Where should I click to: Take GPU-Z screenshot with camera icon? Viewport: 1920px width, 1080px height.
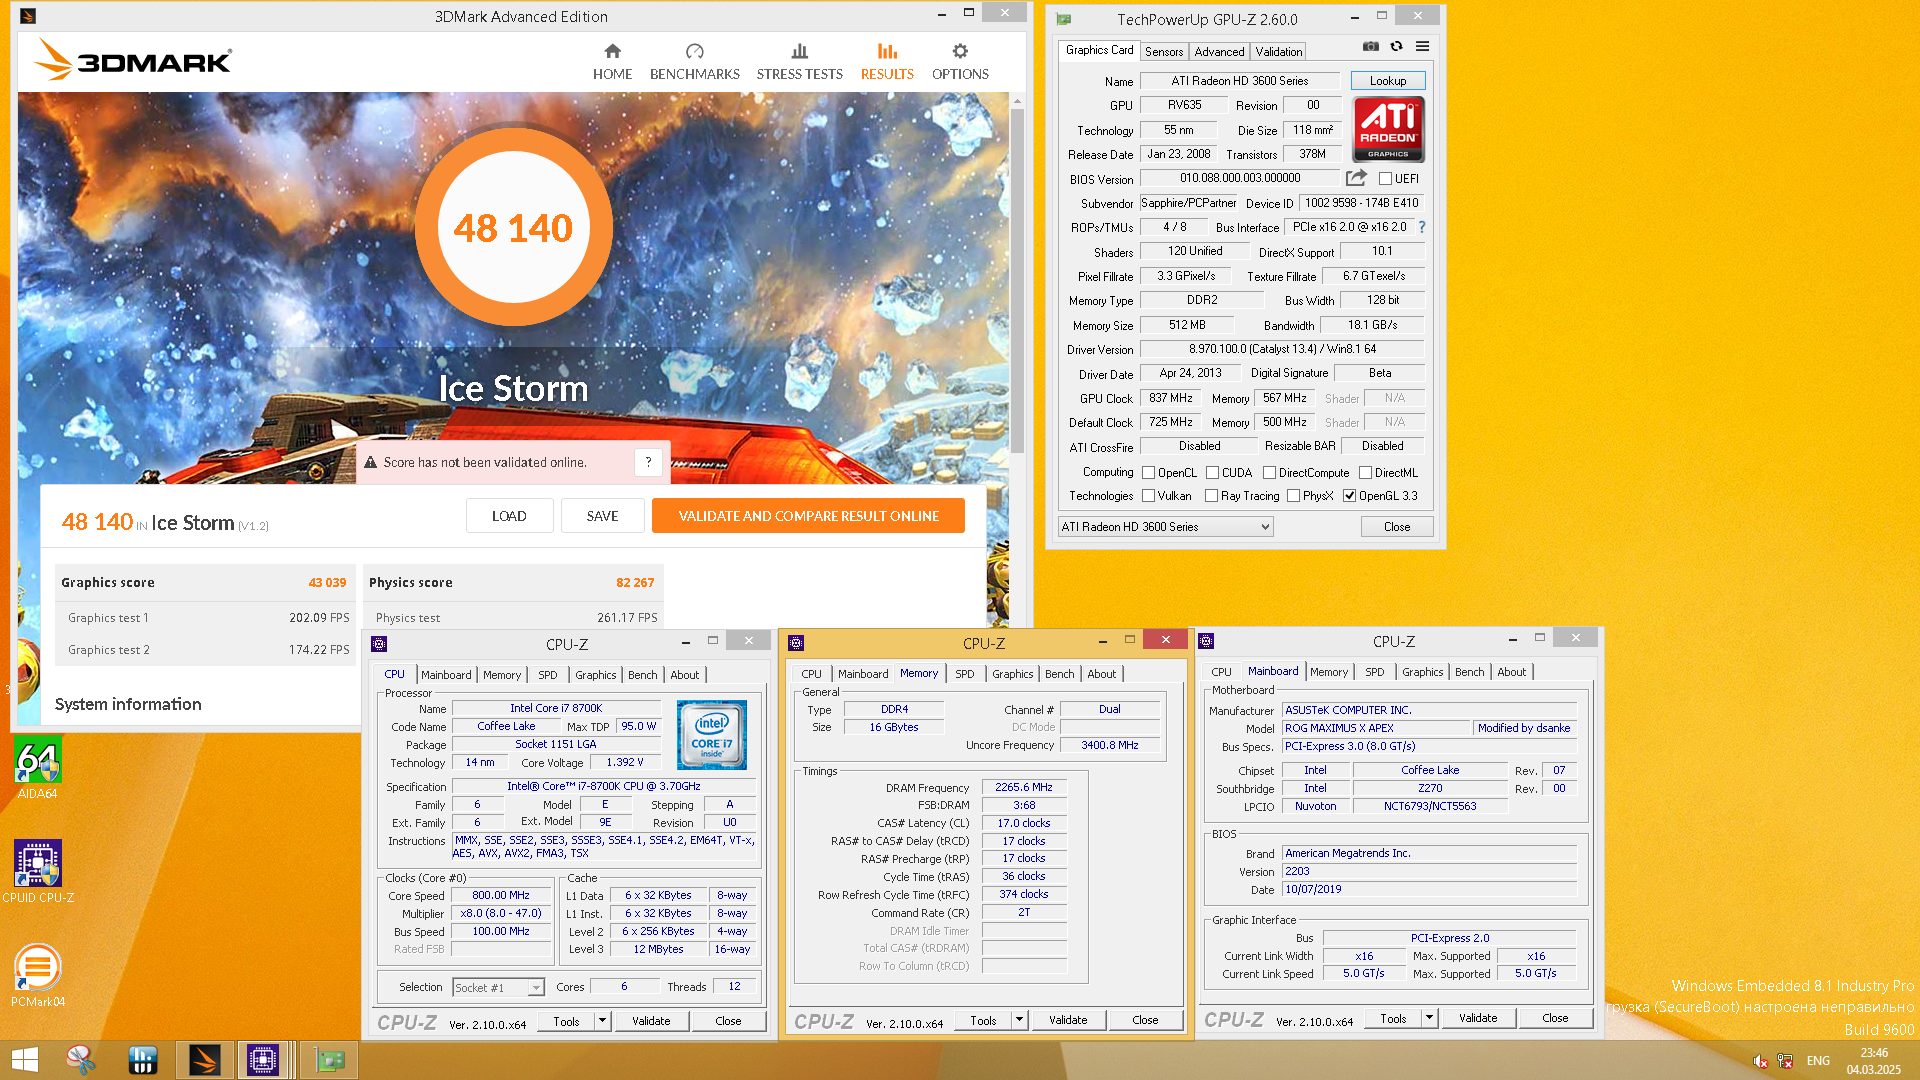coord(1371,47)
